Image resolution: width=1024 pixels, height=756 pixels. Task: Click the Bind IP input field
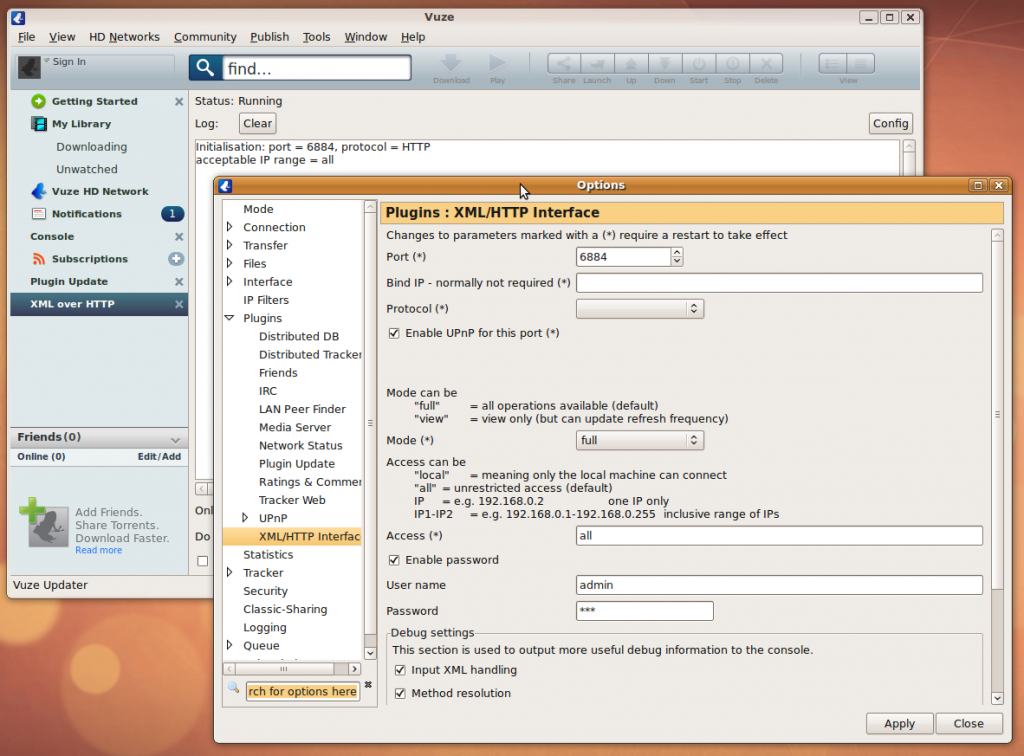[x=779, y=283]
